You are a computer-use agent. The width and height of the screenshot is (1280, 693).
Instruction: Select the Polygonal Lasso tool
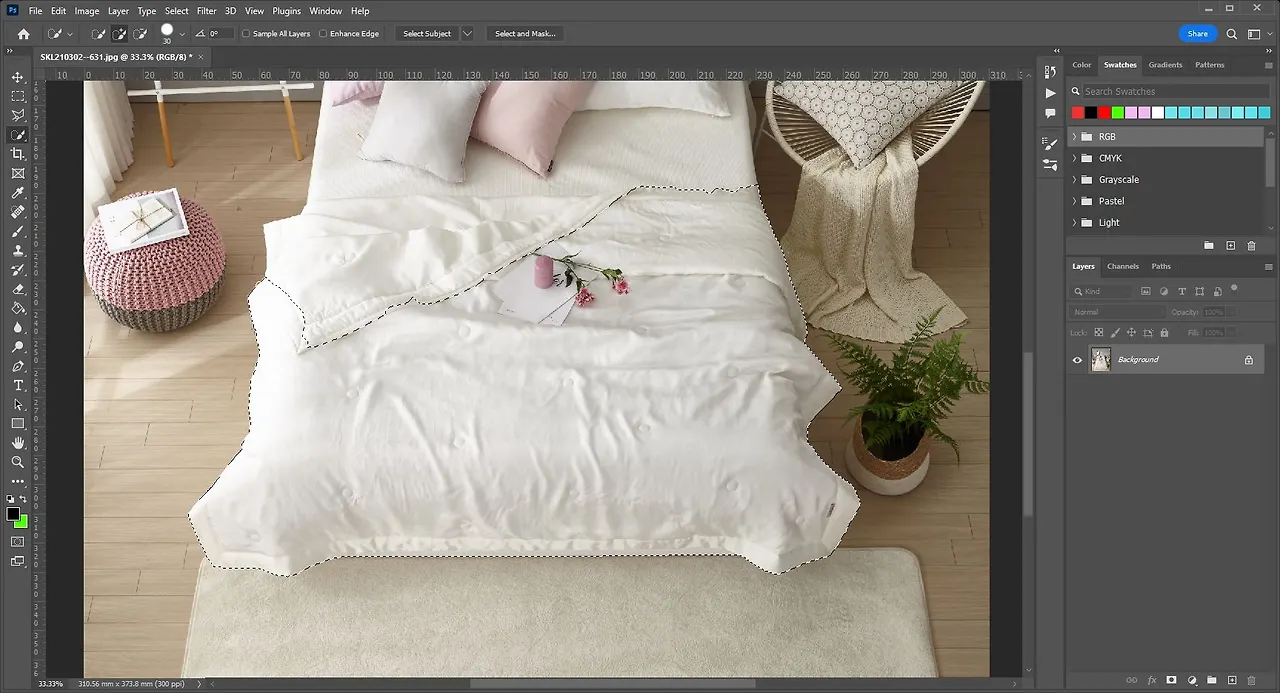pyautogui.click(x=18, y=115)
